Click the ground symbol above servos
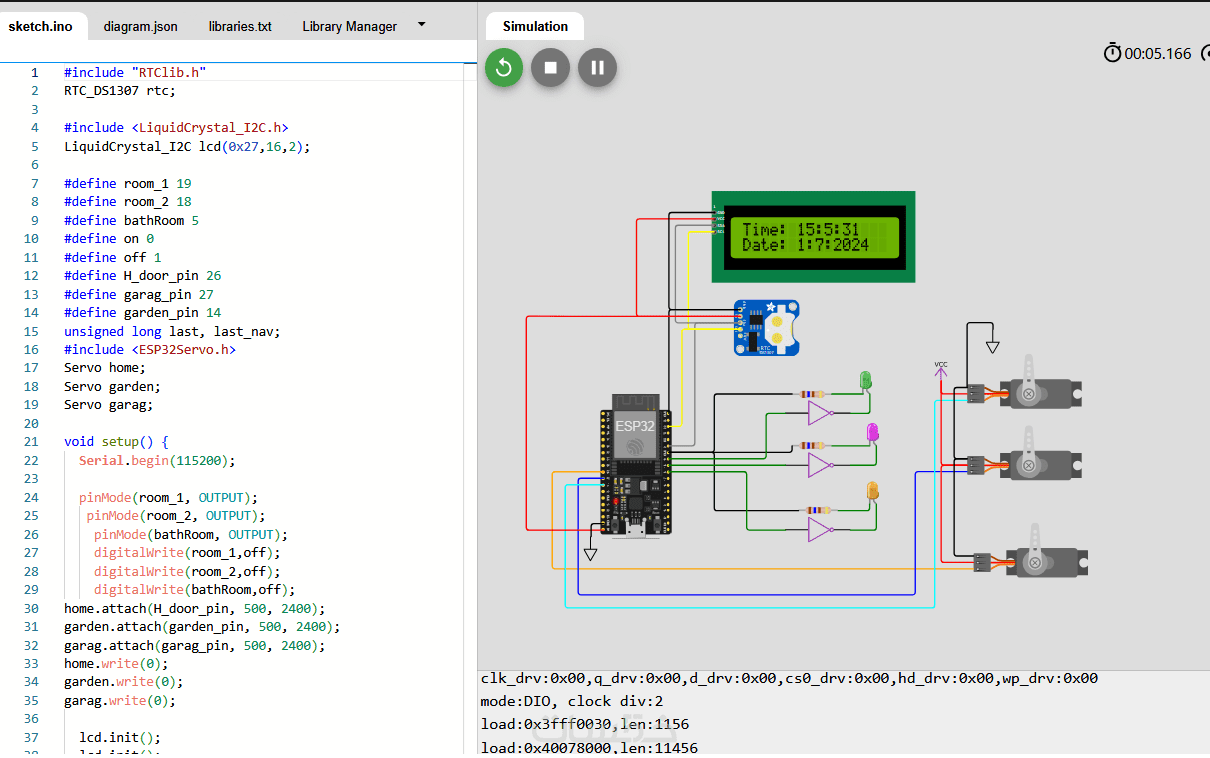1210x758 pixels. pos(992,347)
